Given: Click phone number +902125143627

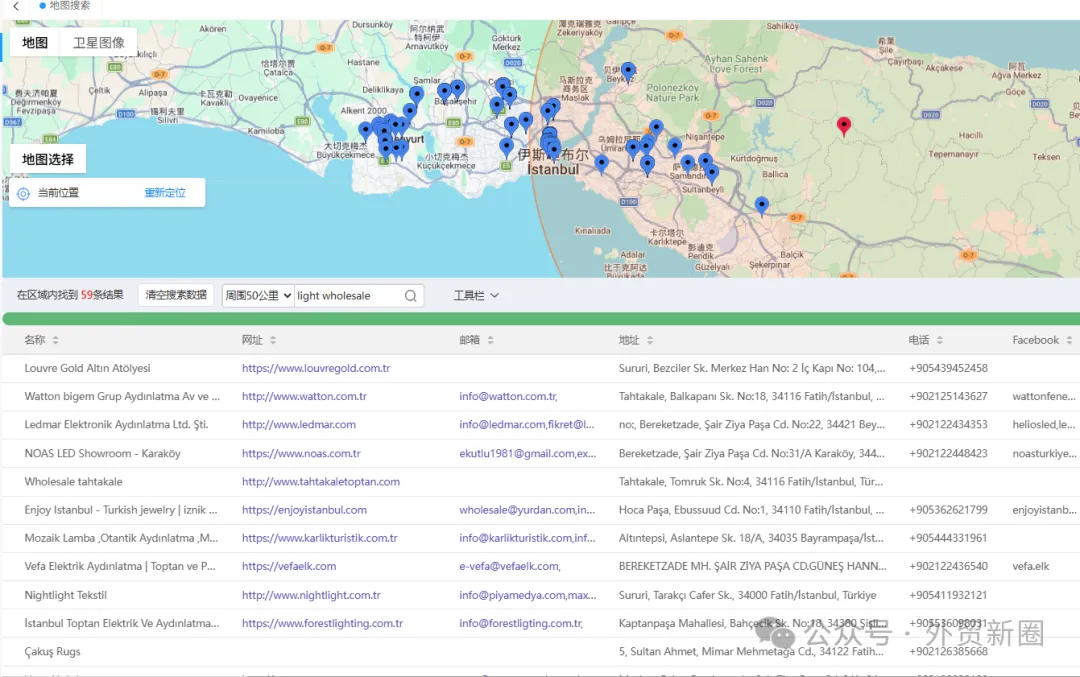Looking at the screenshot, I should pyautogui.click(x=948, y=397).
